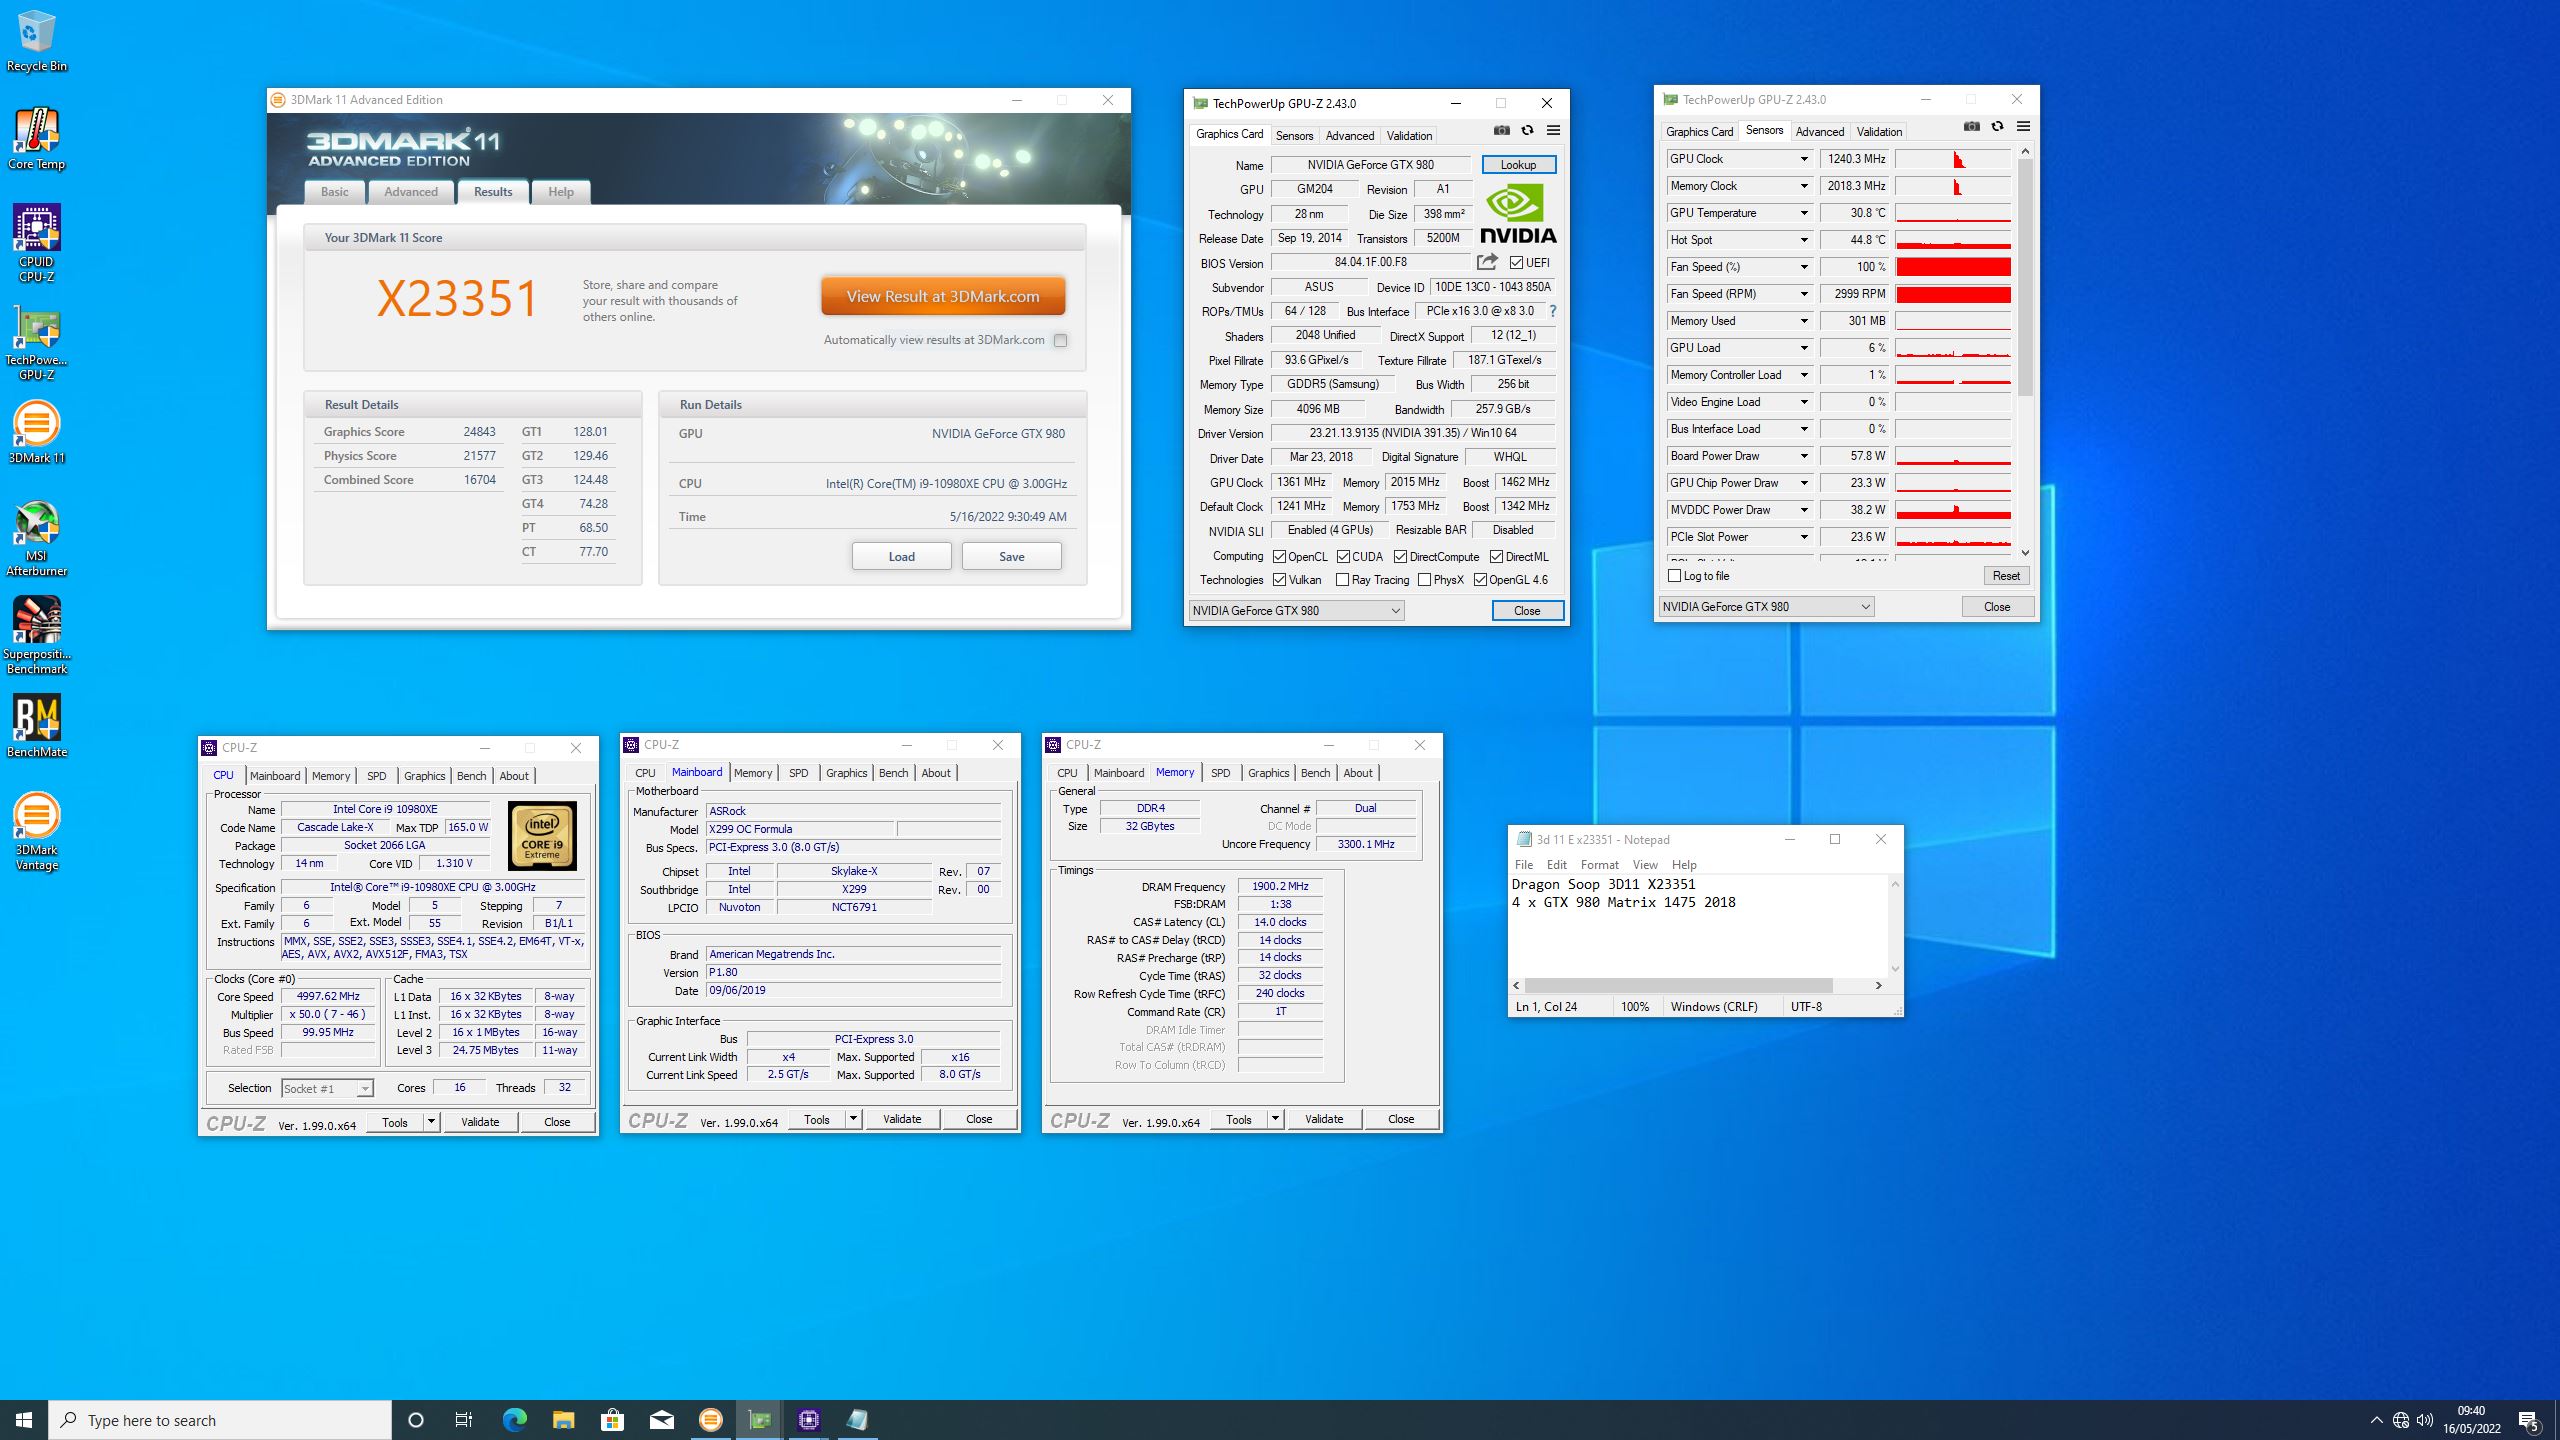Click the Notepad text editing area
The image size is (2560, 1440).
click(x=1698, y=925)
